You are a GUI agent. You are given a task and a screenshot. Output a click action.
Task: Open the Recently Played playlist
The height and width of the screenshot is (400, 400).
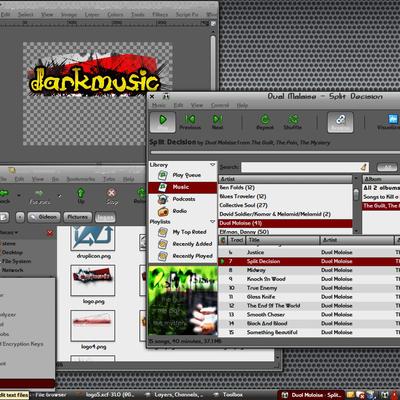pyautogui.click(x=183, y=256)
